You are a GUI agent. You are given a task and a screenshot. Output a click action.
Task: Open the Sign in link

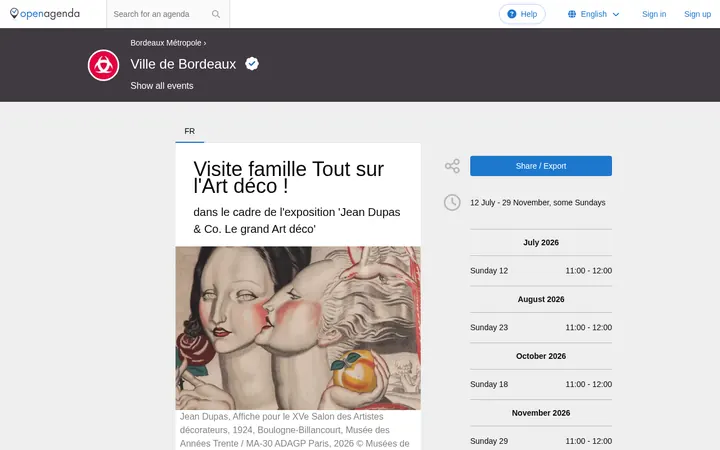[654, 14]
